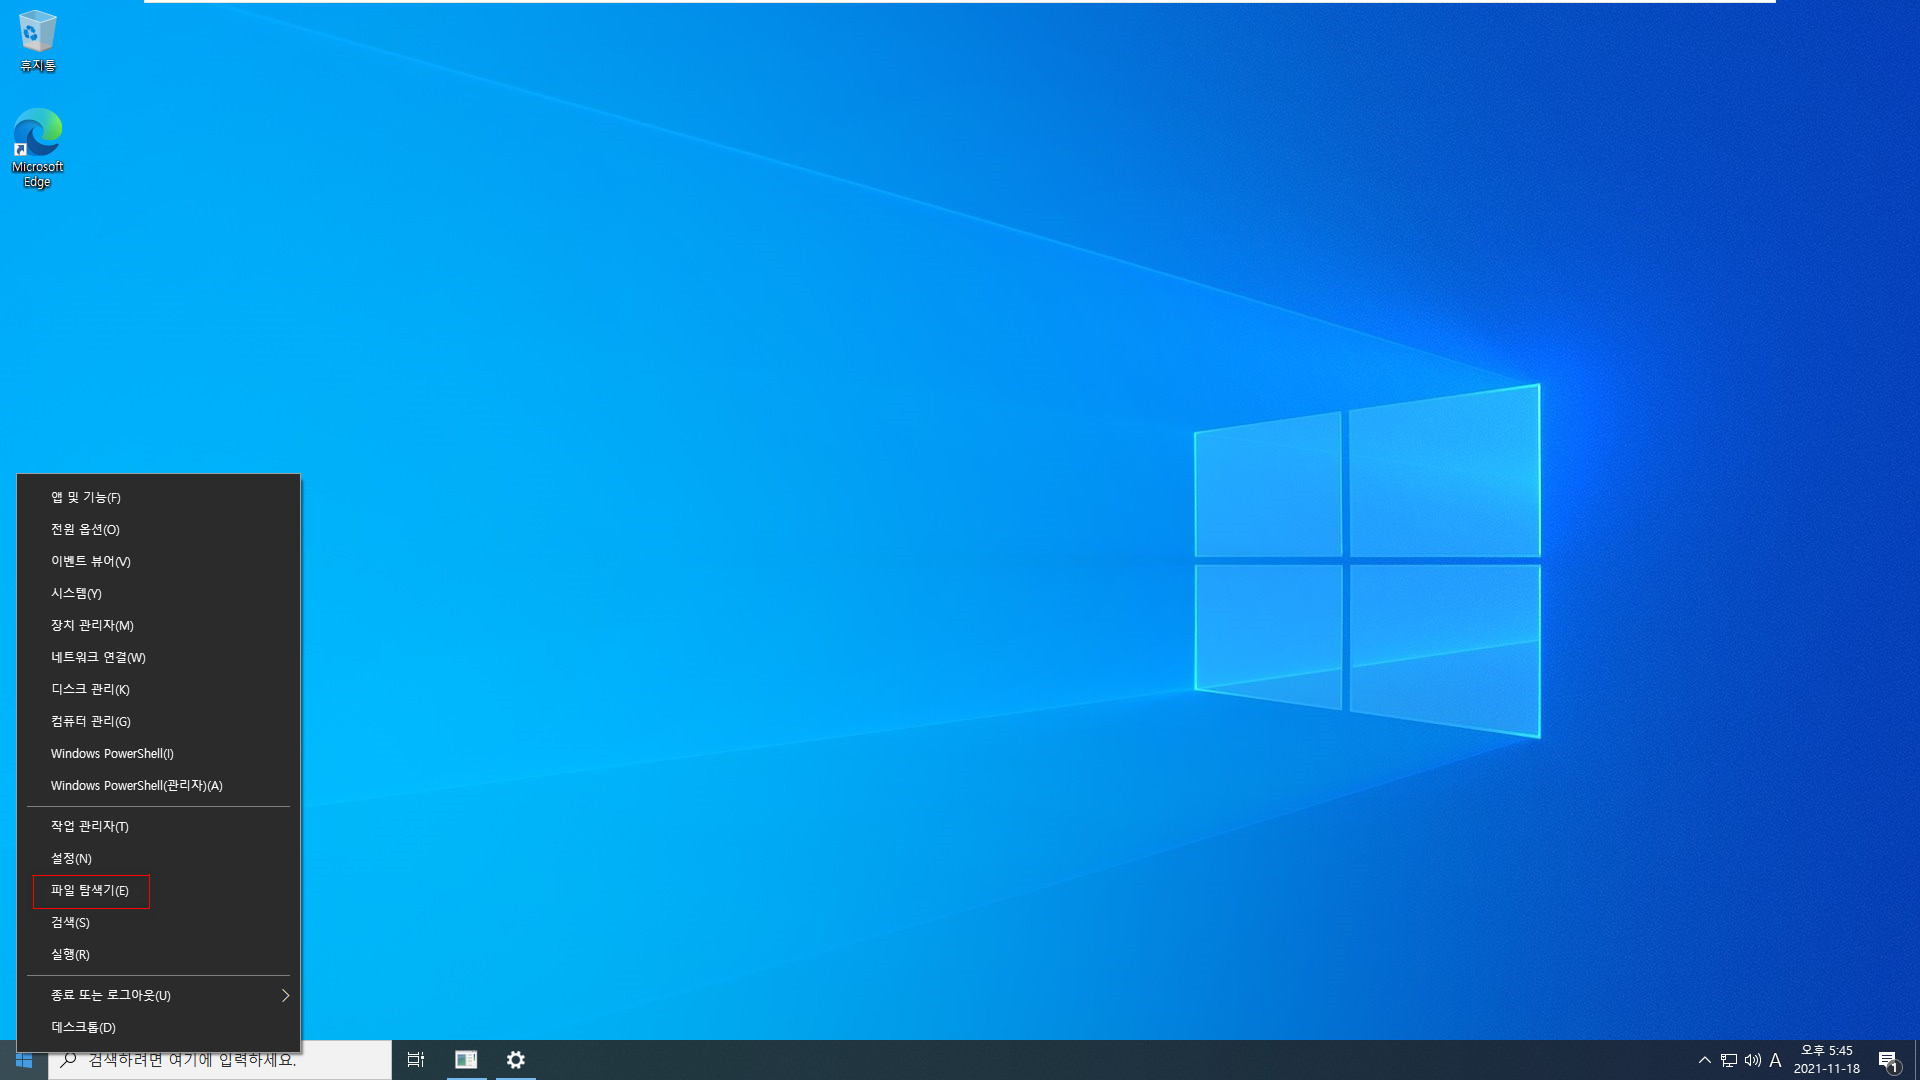Expand the 종료 또는 로그아웃(U) submenu arrow
The width and height of the screenshot is (1920, 1080).
[285, 995]
